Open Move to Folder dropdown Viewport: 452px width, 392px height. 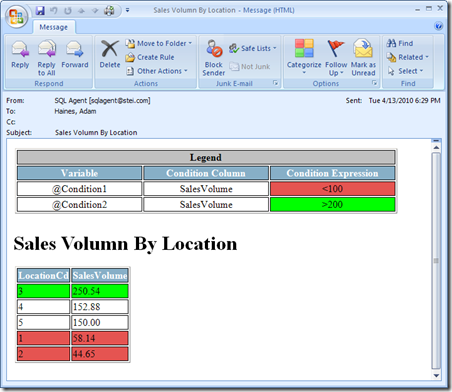click(159, 43)
